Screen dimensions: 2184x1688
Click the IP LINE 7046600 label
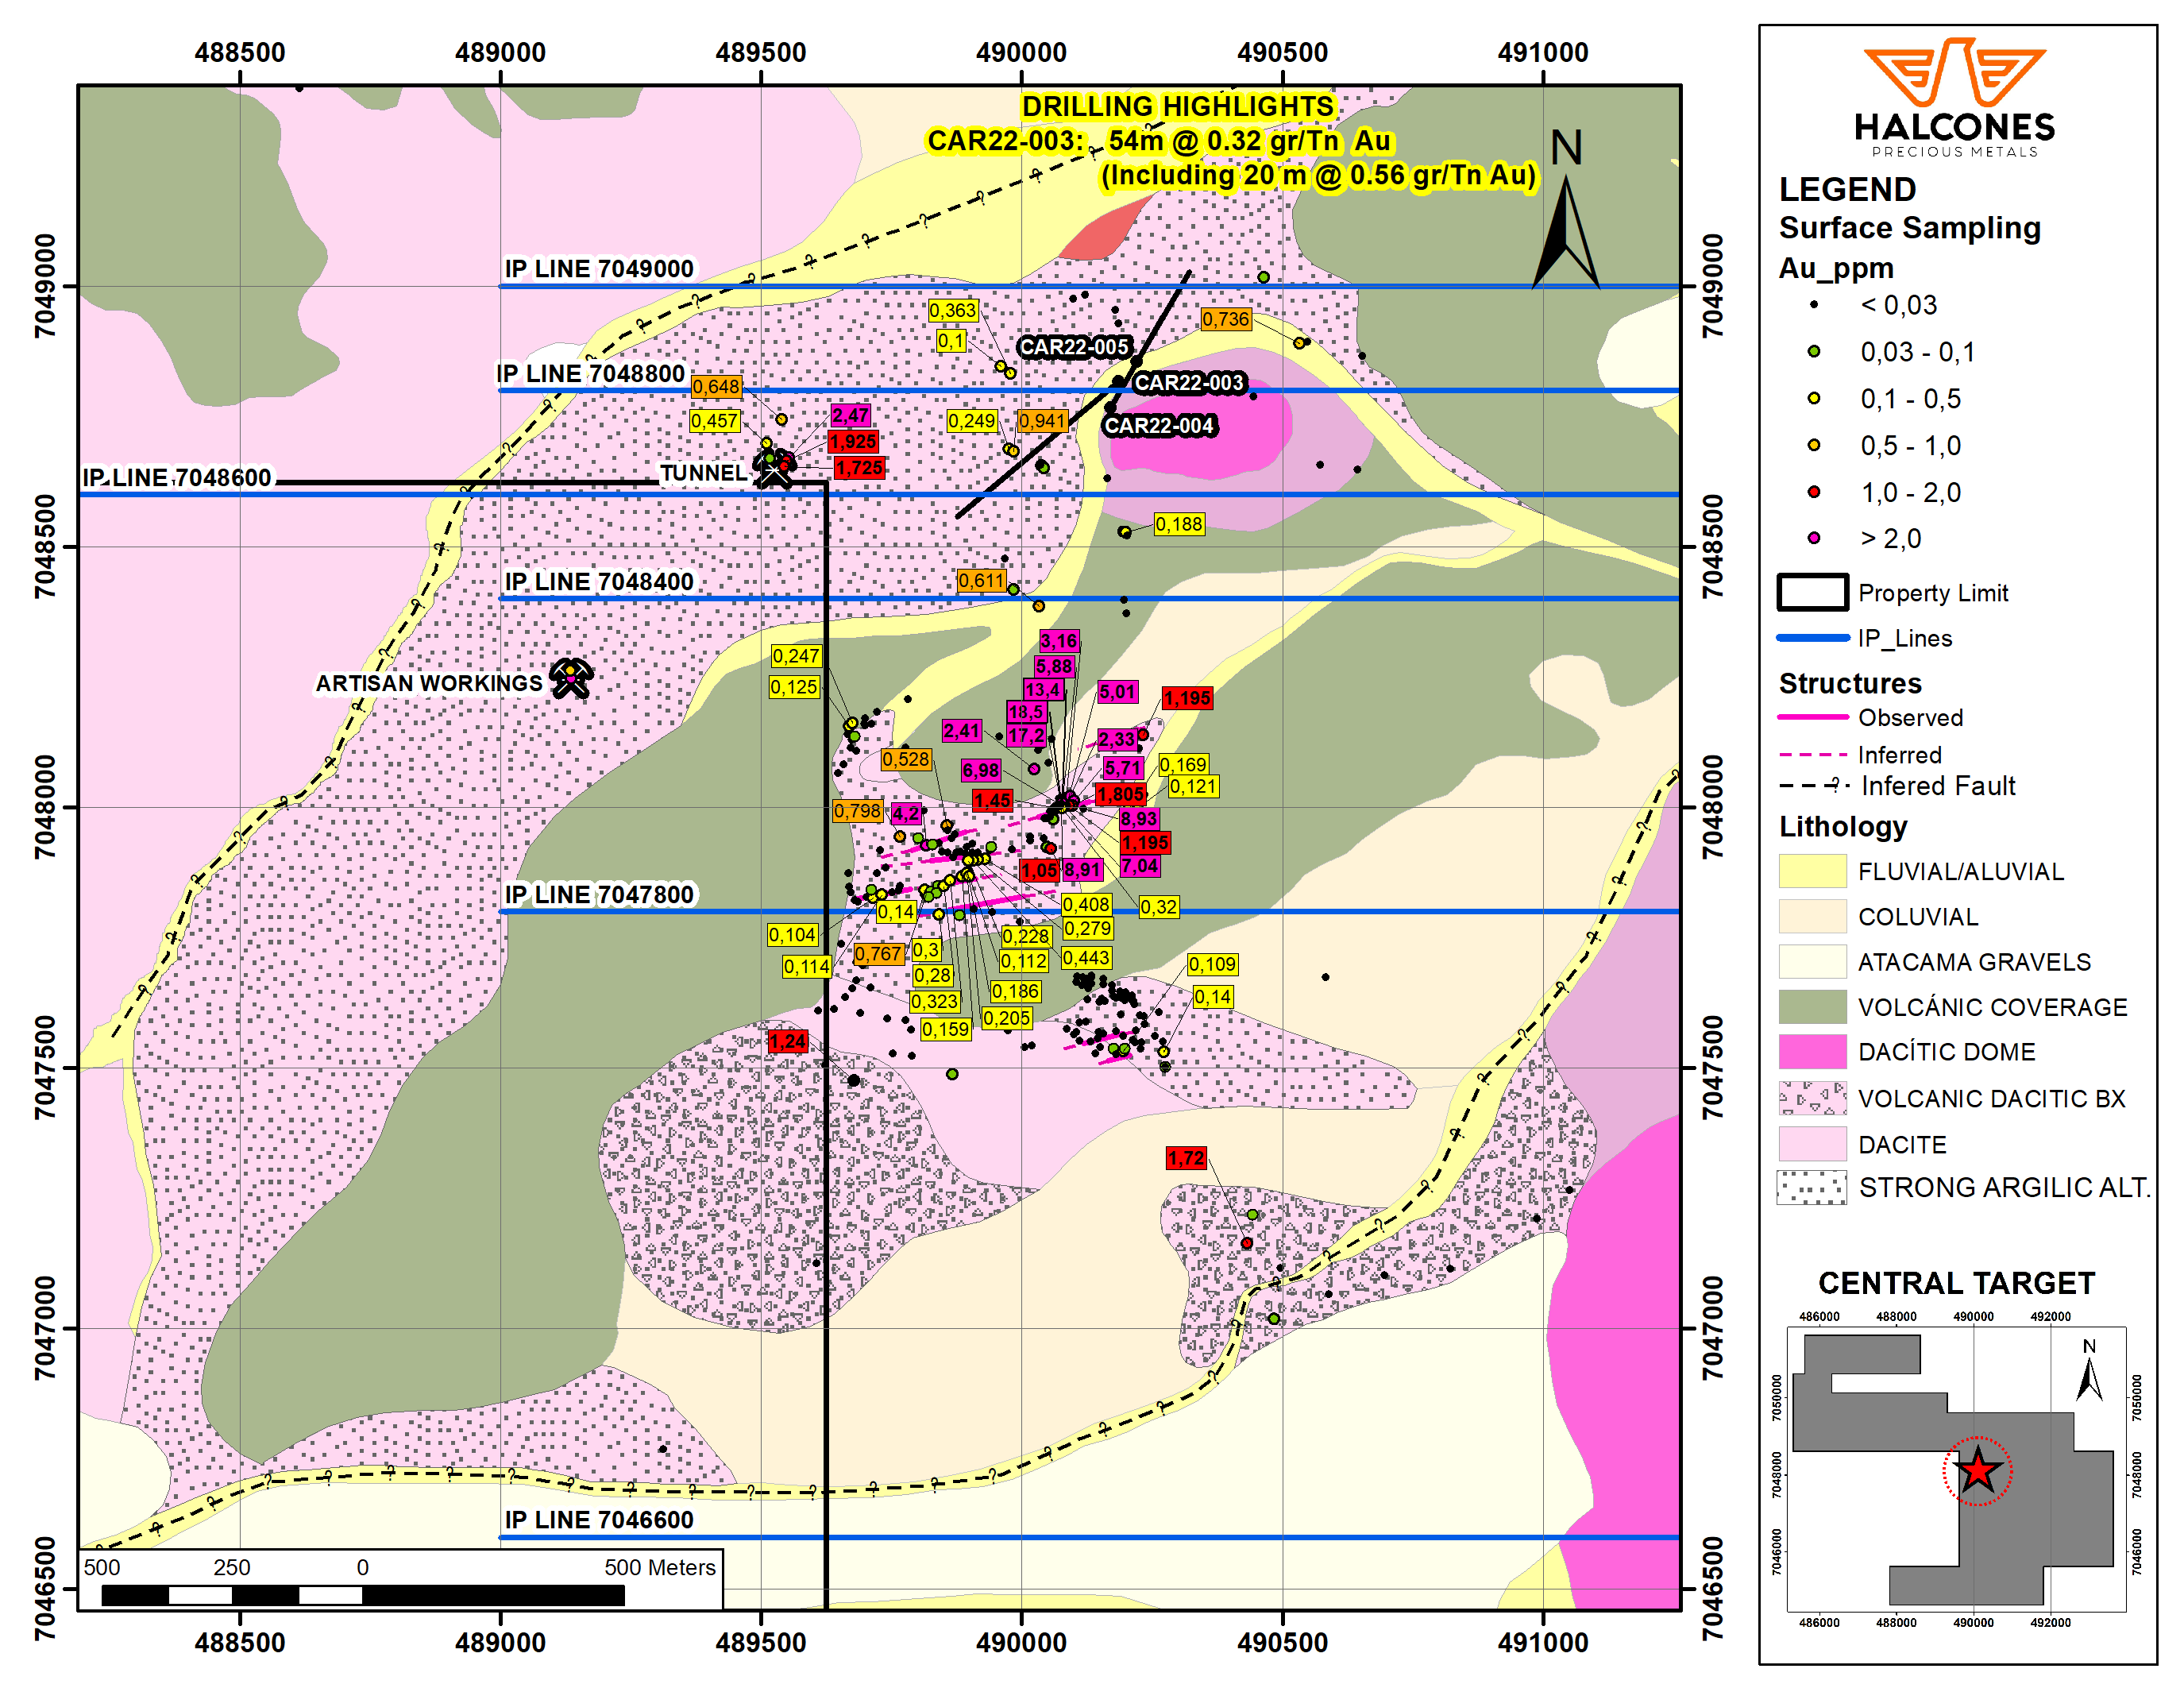coord(598,1519)
